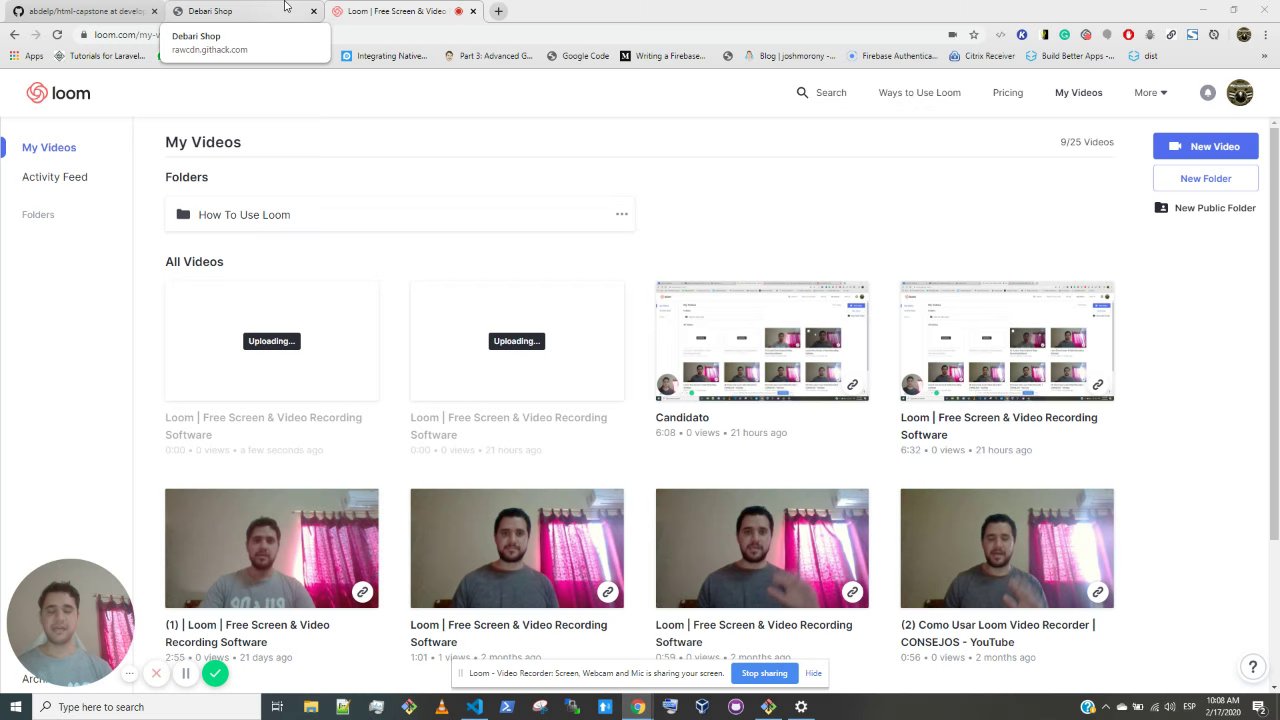Expand the More dropdown in Loom header
The image size is (1280, 720).
pos(1150,92)
